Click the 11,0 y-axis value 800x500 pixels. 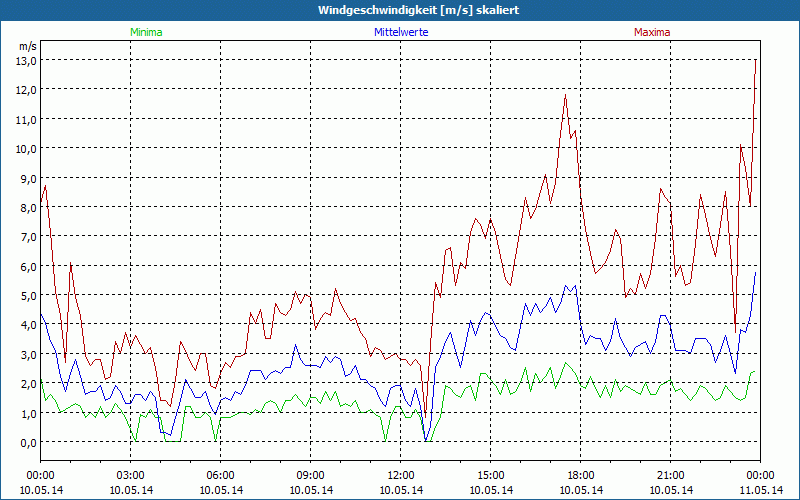pos(27,119)
